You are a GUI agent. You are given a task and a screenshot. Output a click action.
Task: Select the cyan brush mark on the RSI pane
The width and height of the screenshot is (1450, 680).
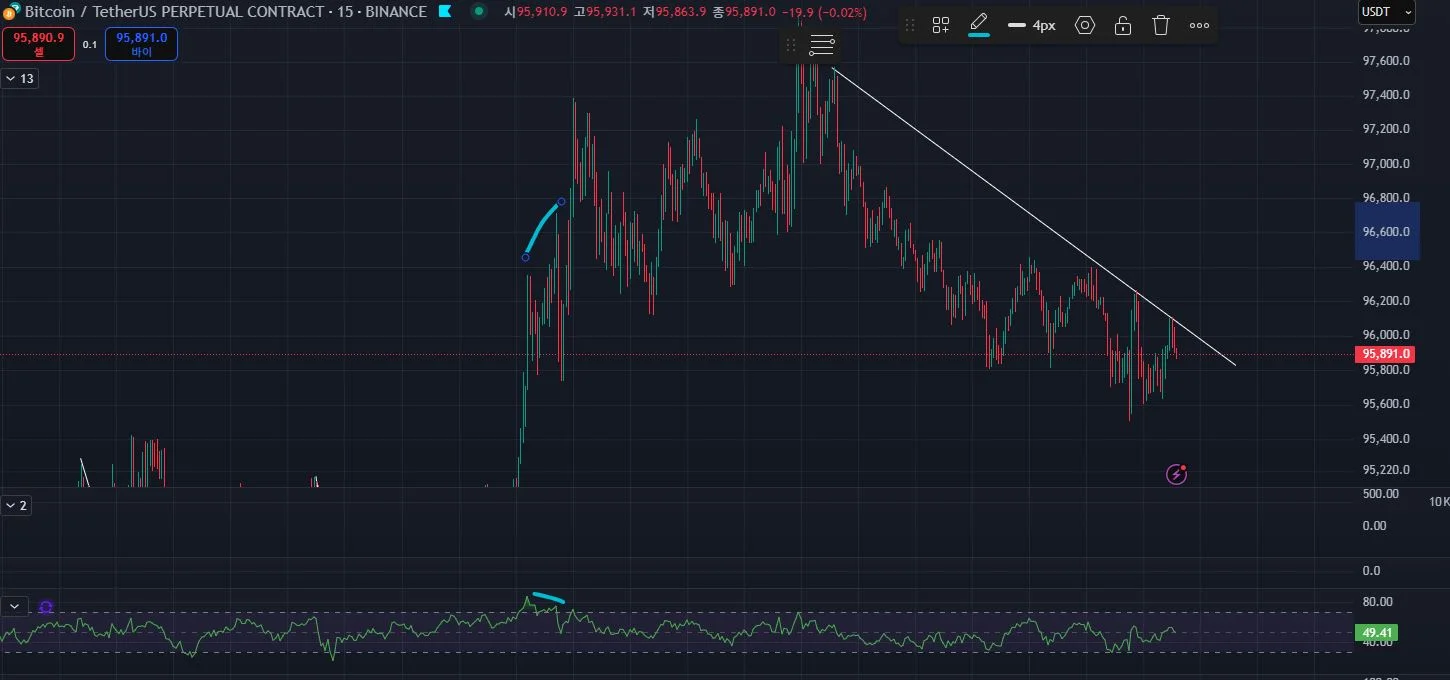pyautogui.click(x=548, y=598)
